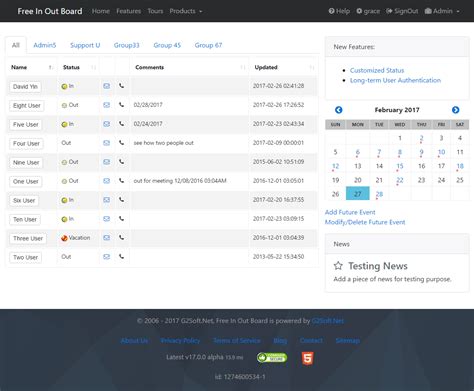This screenshot has width=474, height=391.
Task: Toggle Five User's In status
Action: (68, 124)
